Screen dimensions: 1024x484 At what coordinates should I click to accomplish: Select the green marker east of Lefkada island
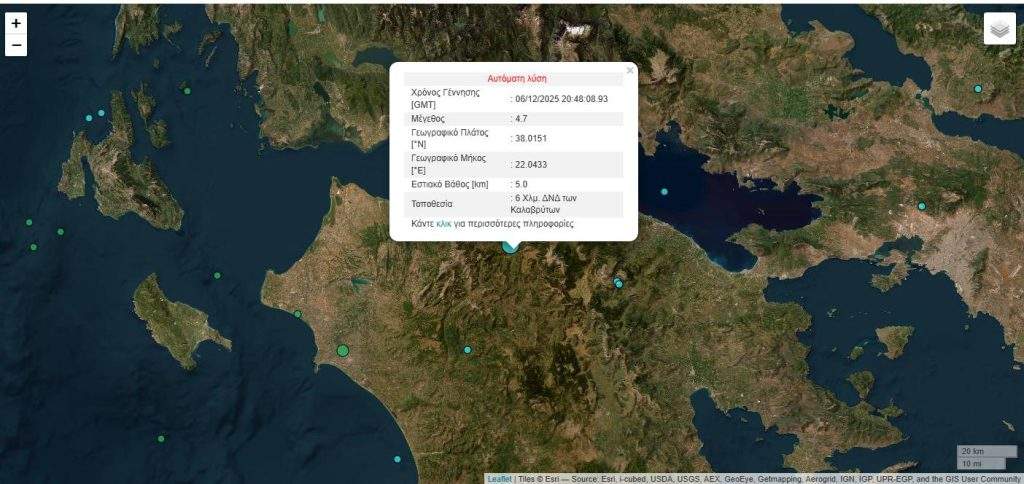coord(186,91)
